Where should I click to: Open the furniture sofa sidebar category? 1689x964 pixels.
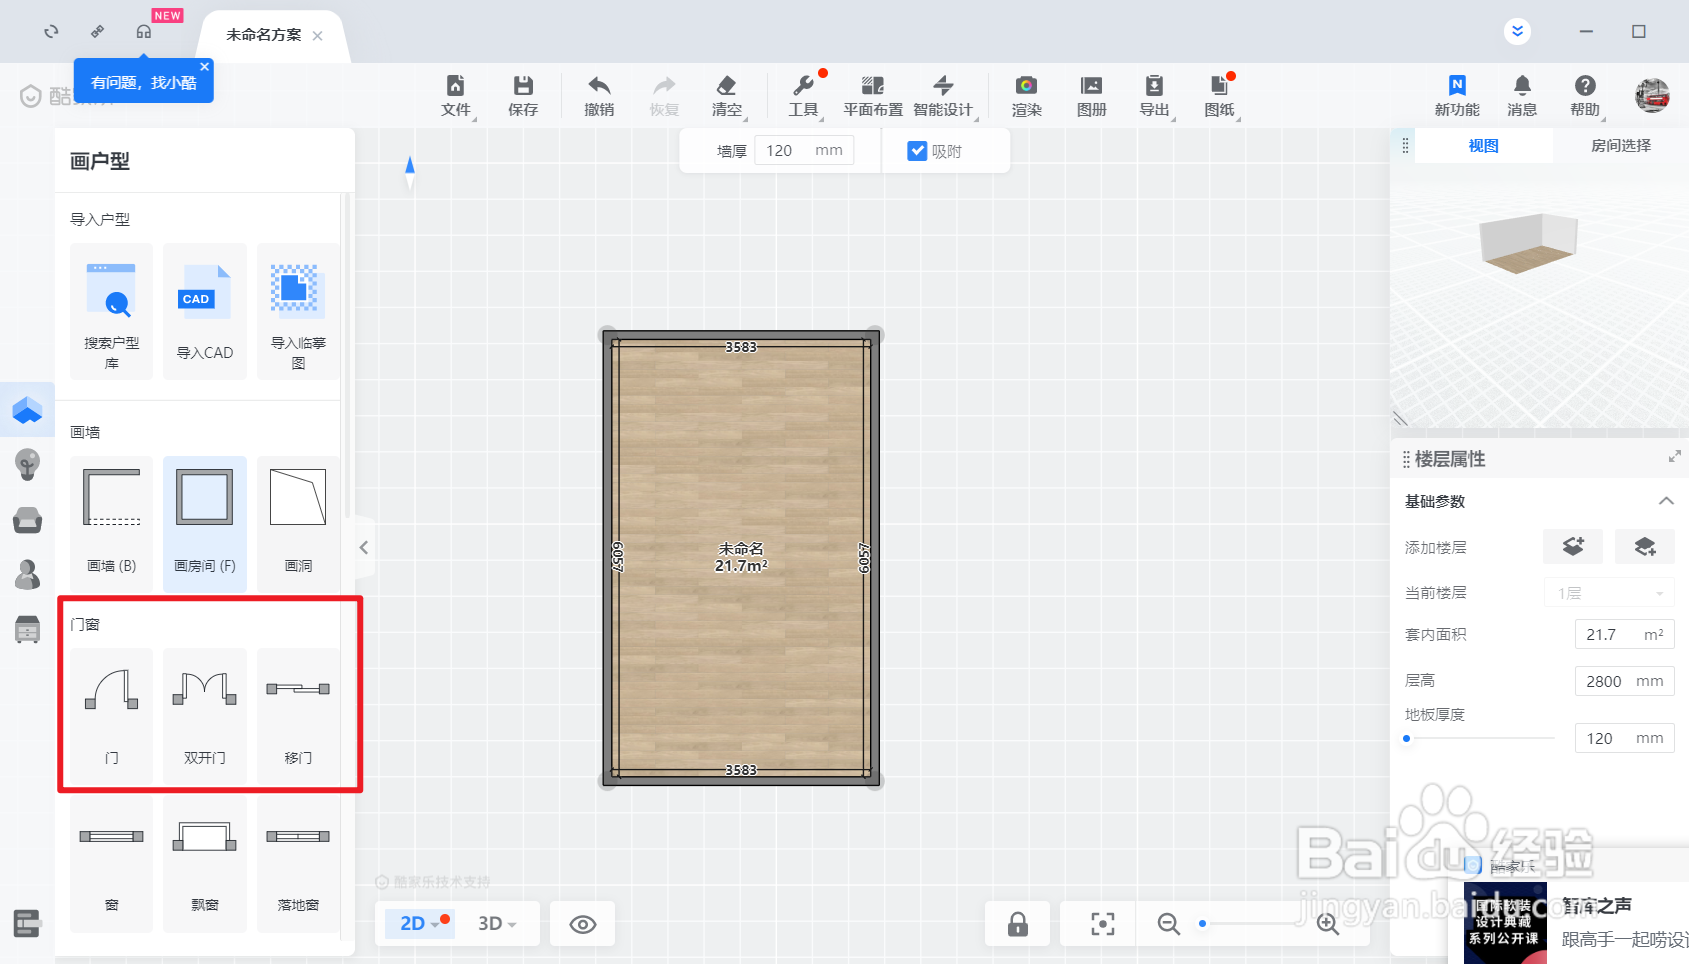click(27, 520)
